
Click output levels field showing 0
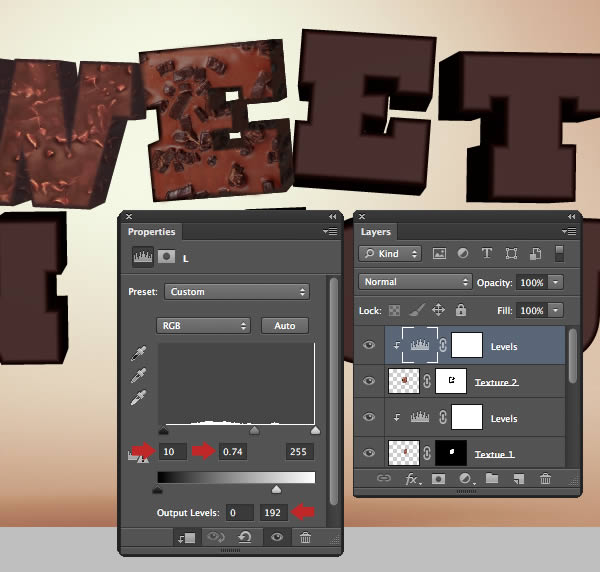[240, 512]
